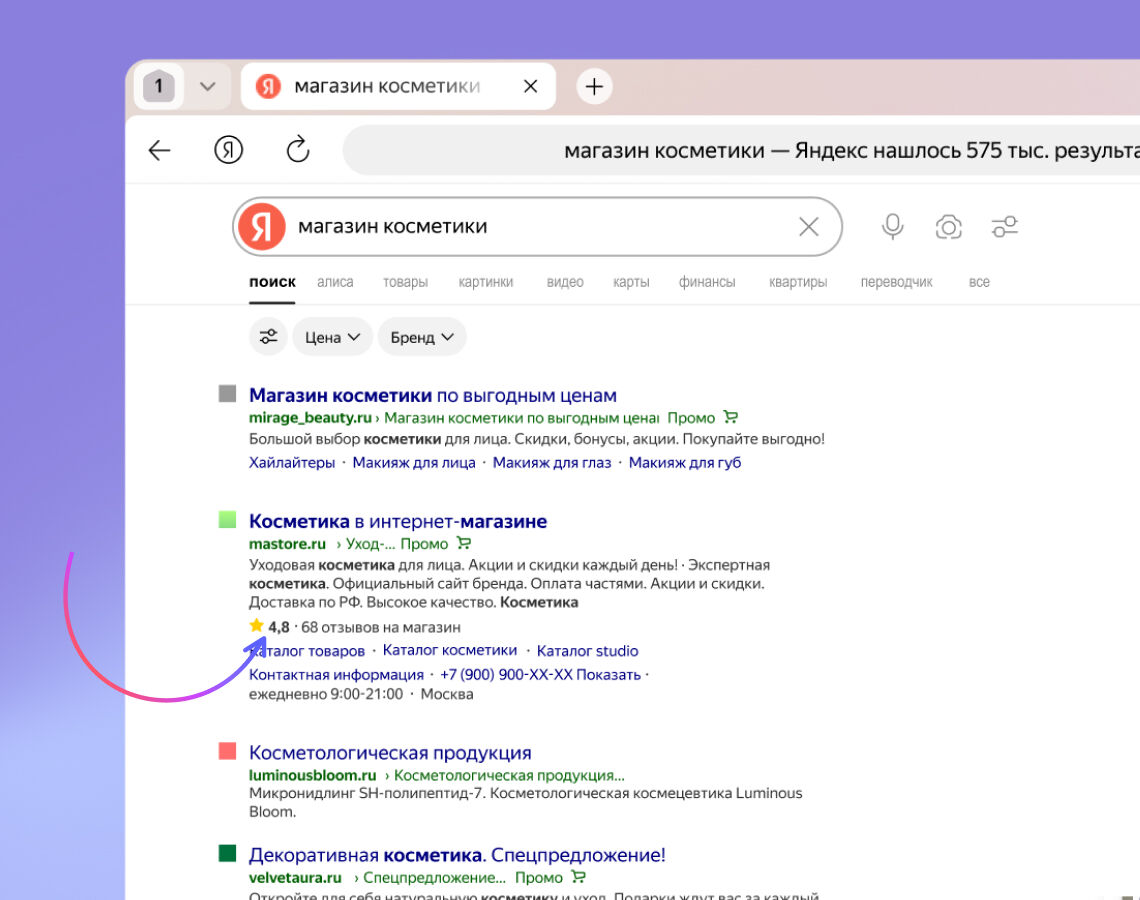This screenshot has height=900, width=1140.
Task: Click dark green favicon of velvetaura result
Action: tap(228, 853)
